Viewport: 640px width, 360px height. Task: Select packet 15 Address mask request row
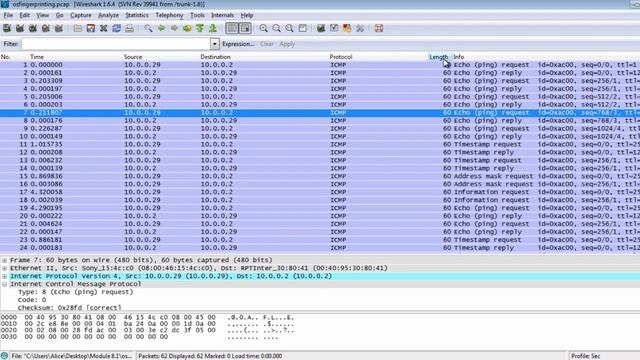[320, 176]
